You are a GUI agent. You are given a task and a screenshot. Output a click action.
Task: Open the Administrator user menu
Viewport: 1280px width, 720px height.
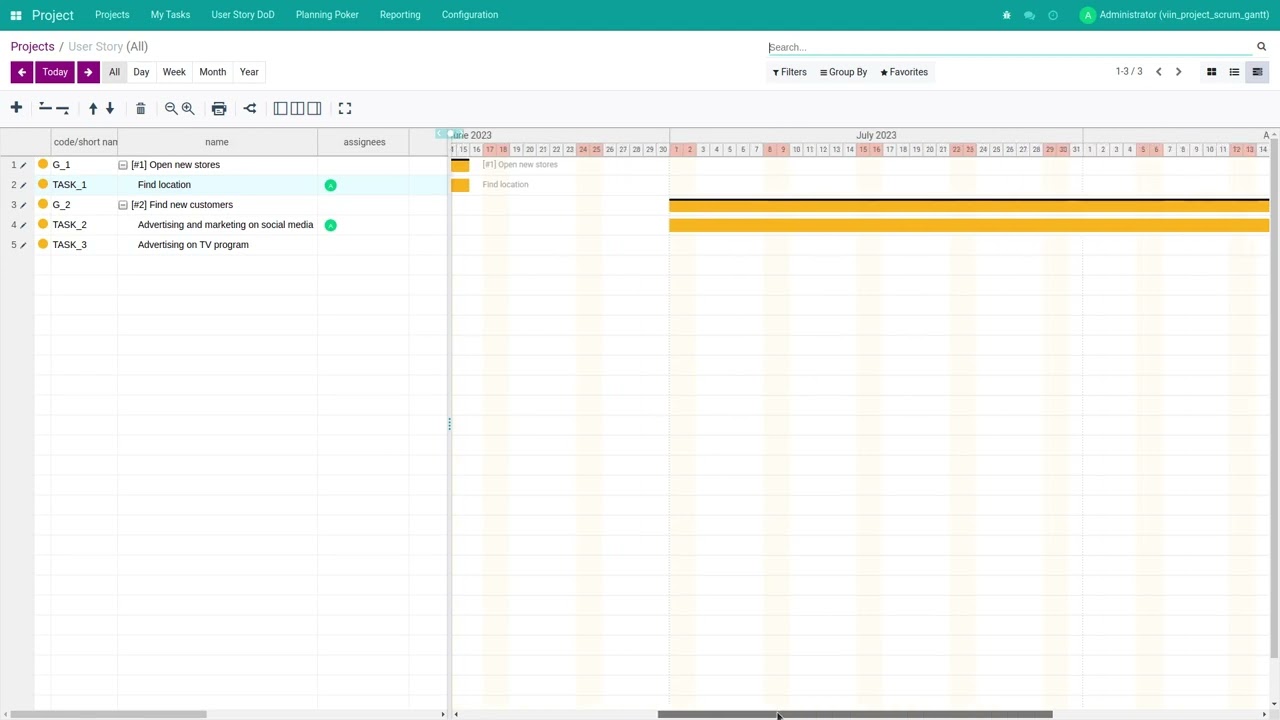coord(1174,15)
